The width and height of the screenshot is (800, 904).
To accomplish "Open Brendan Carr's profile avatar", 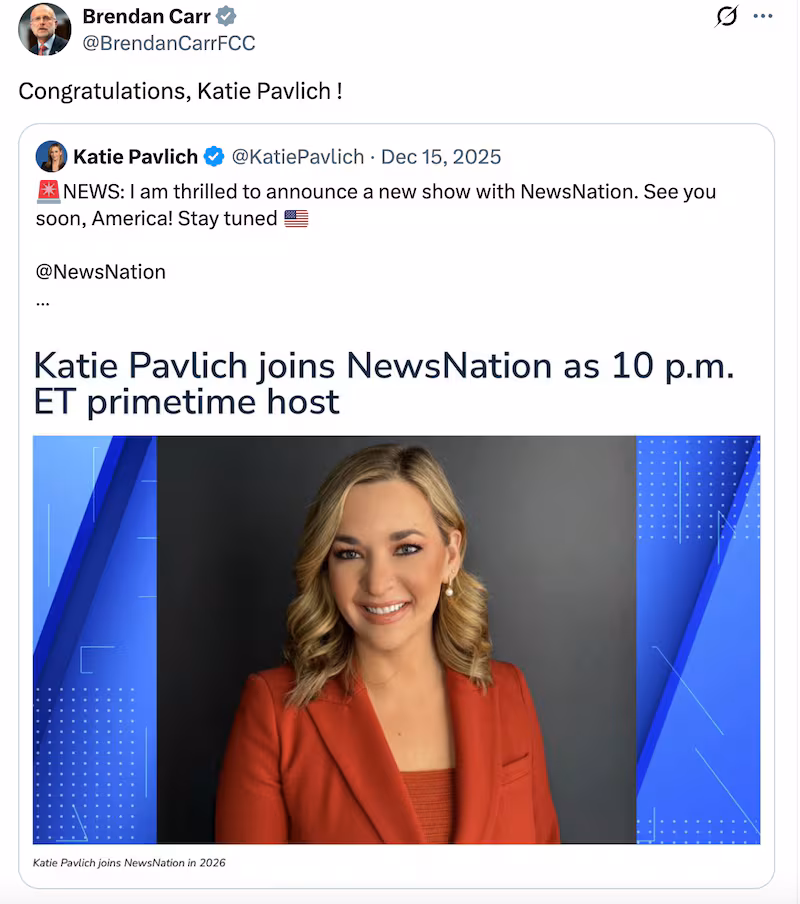I will tap(45, 29).
